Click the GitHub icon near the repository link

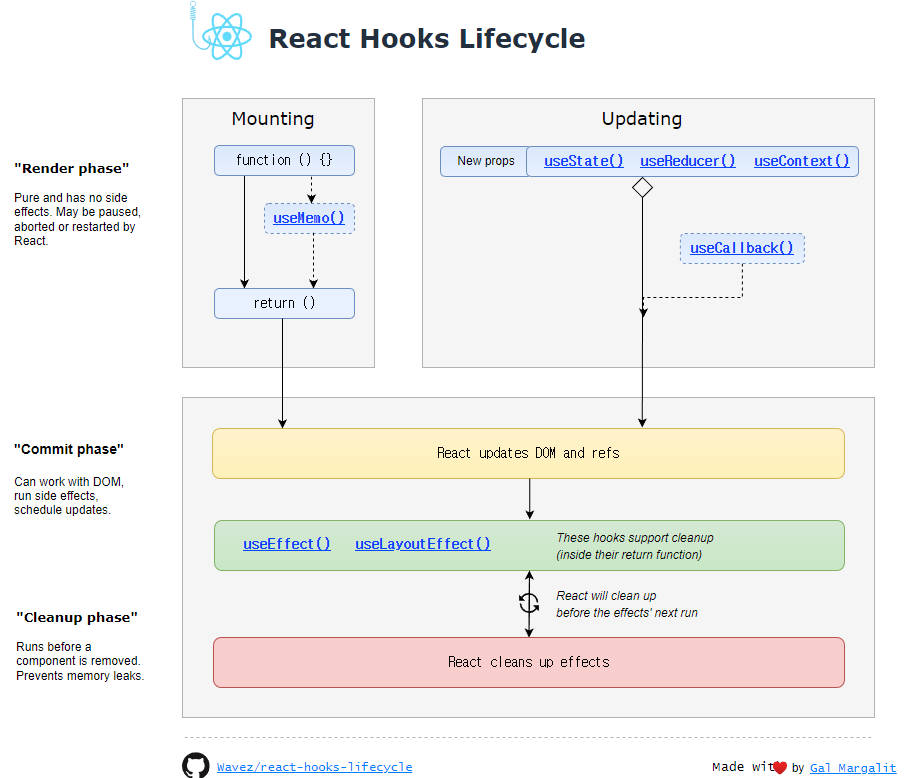pyautogui.click(x=196, y=765)
